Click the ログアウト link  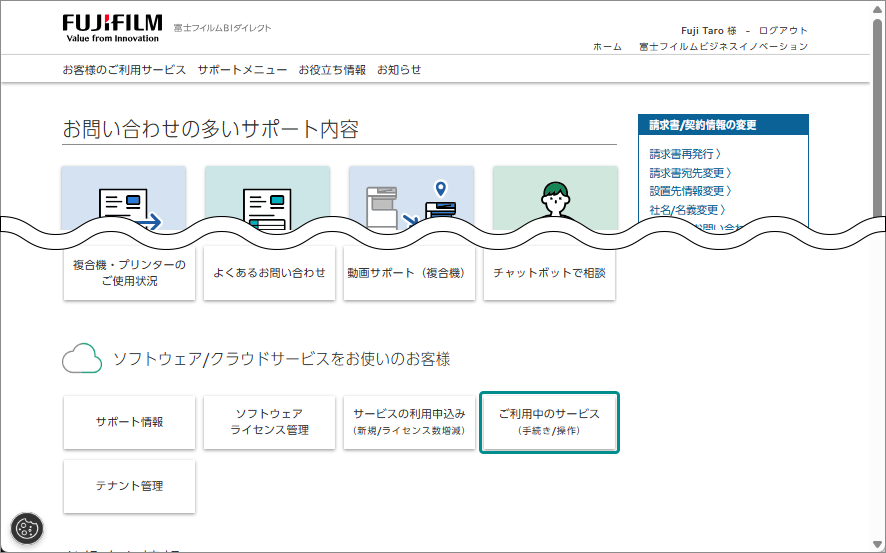[783, 31]
